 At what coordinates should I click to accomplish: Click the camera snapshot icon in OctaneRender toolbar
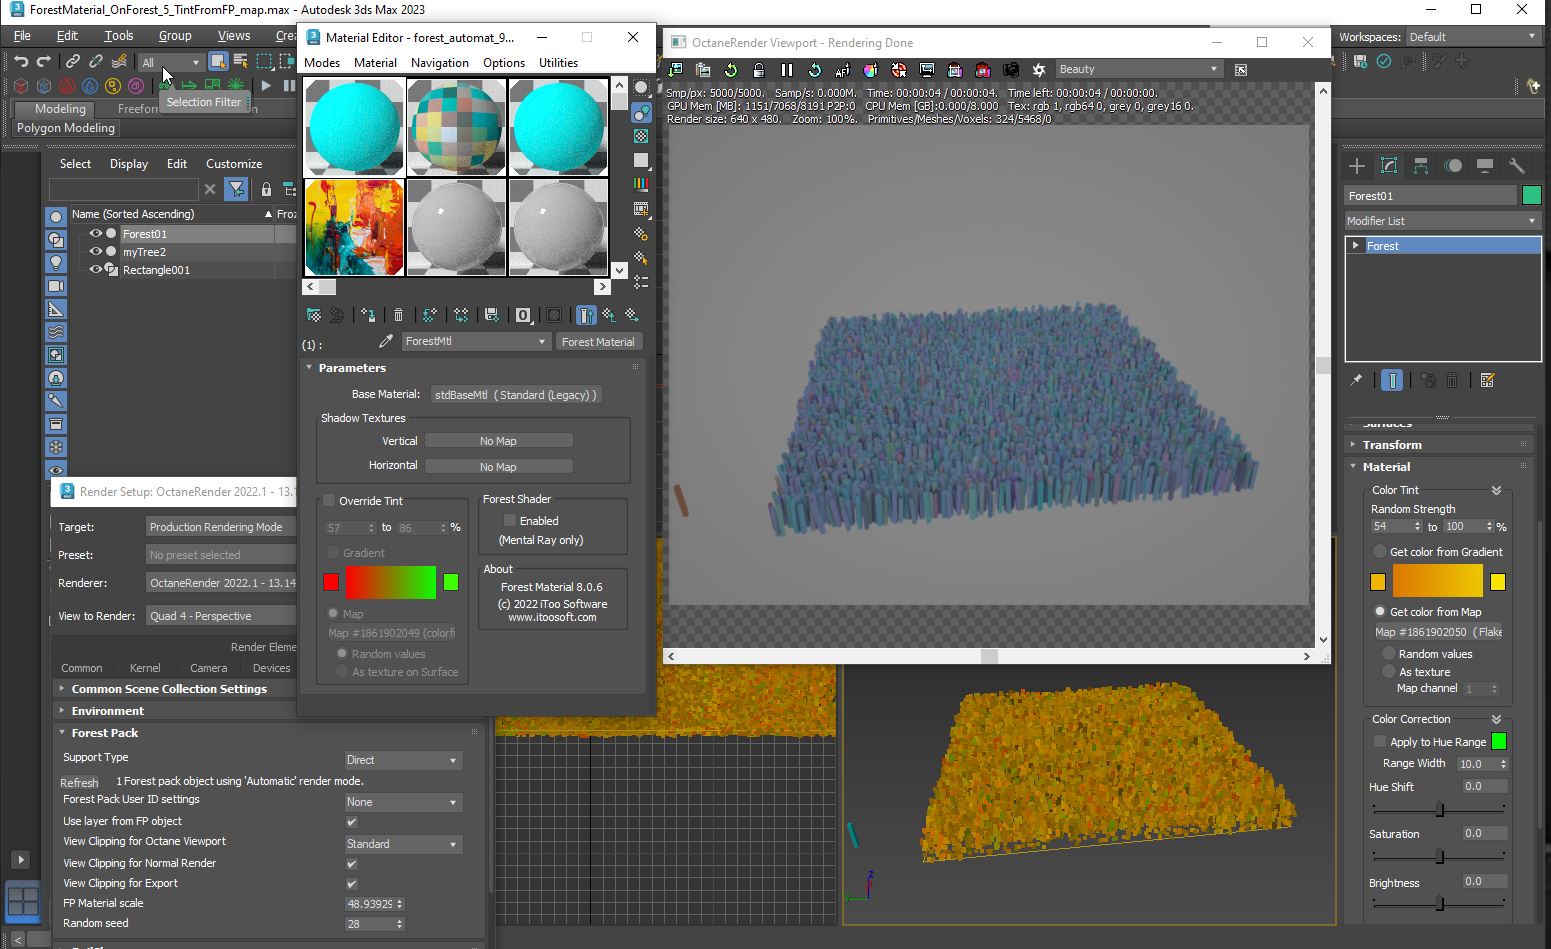[1011, 70]
